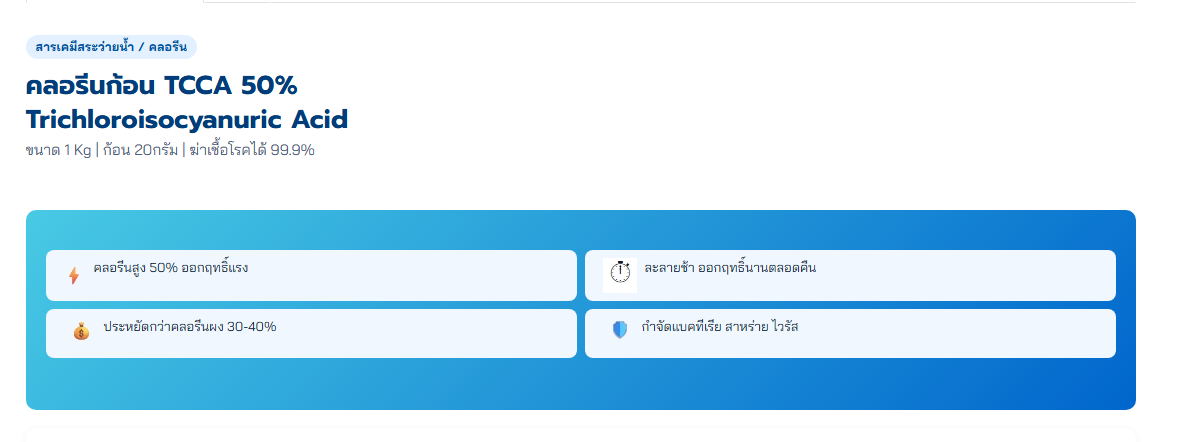The width and height of the screenshot is (1179, 442).
Task: Select the กำจัดแบคทีเรีย สาหร่าย ไวรัส text
Action: [x=720, y=327]
